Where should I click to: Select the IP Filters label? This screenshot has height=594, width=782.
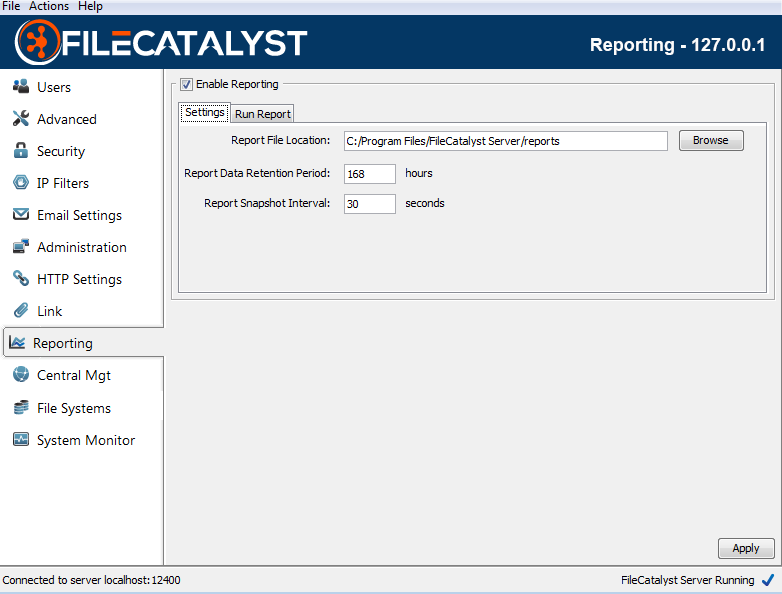pyautogui.click(x=63, y=183)
